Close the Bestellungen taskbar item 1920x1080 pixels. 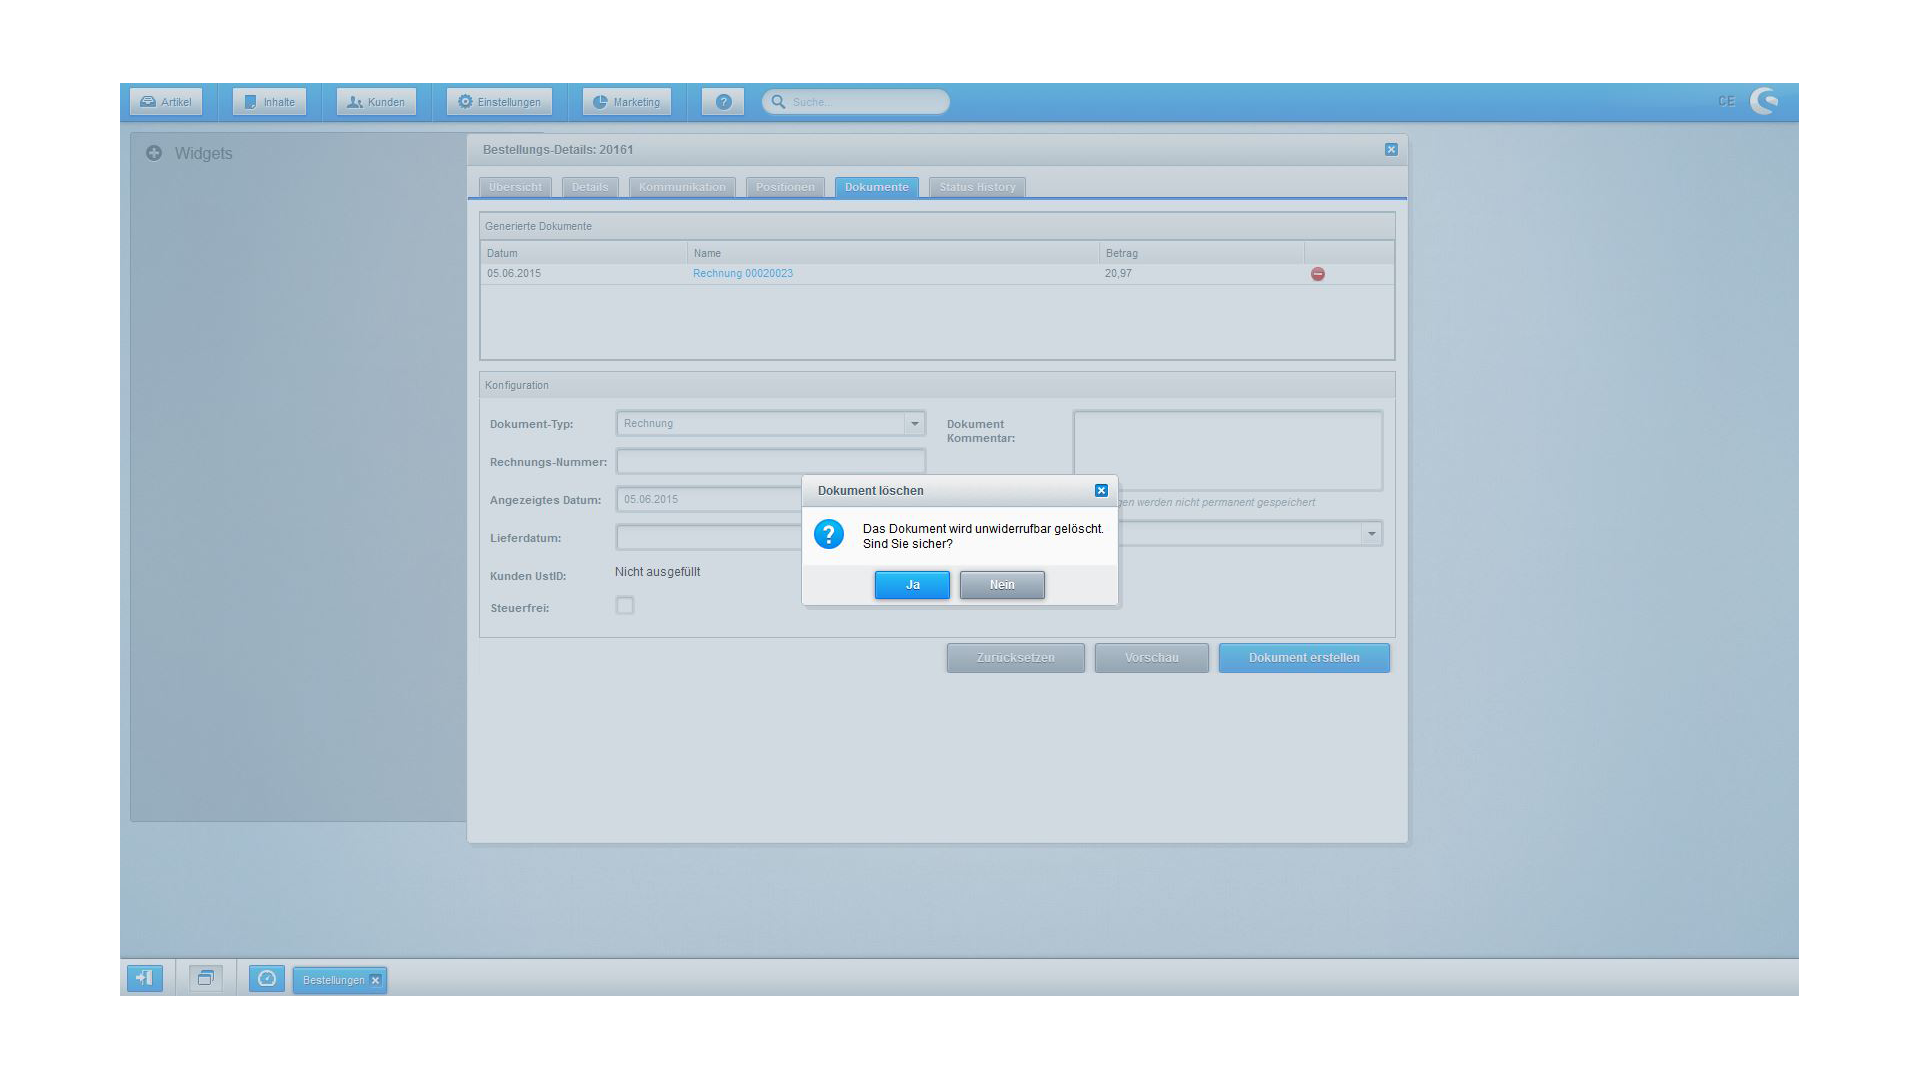[376, 981]
